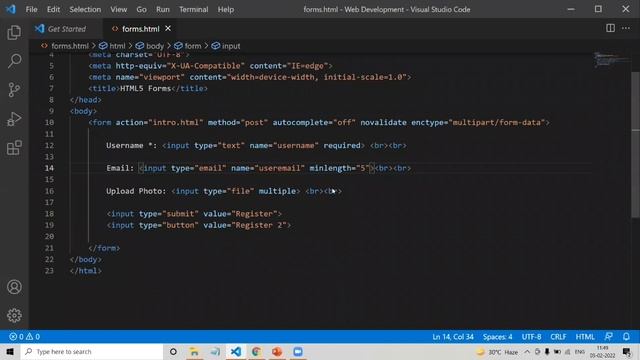
Task: Open the Edit menu
Action: pos(53,9)
